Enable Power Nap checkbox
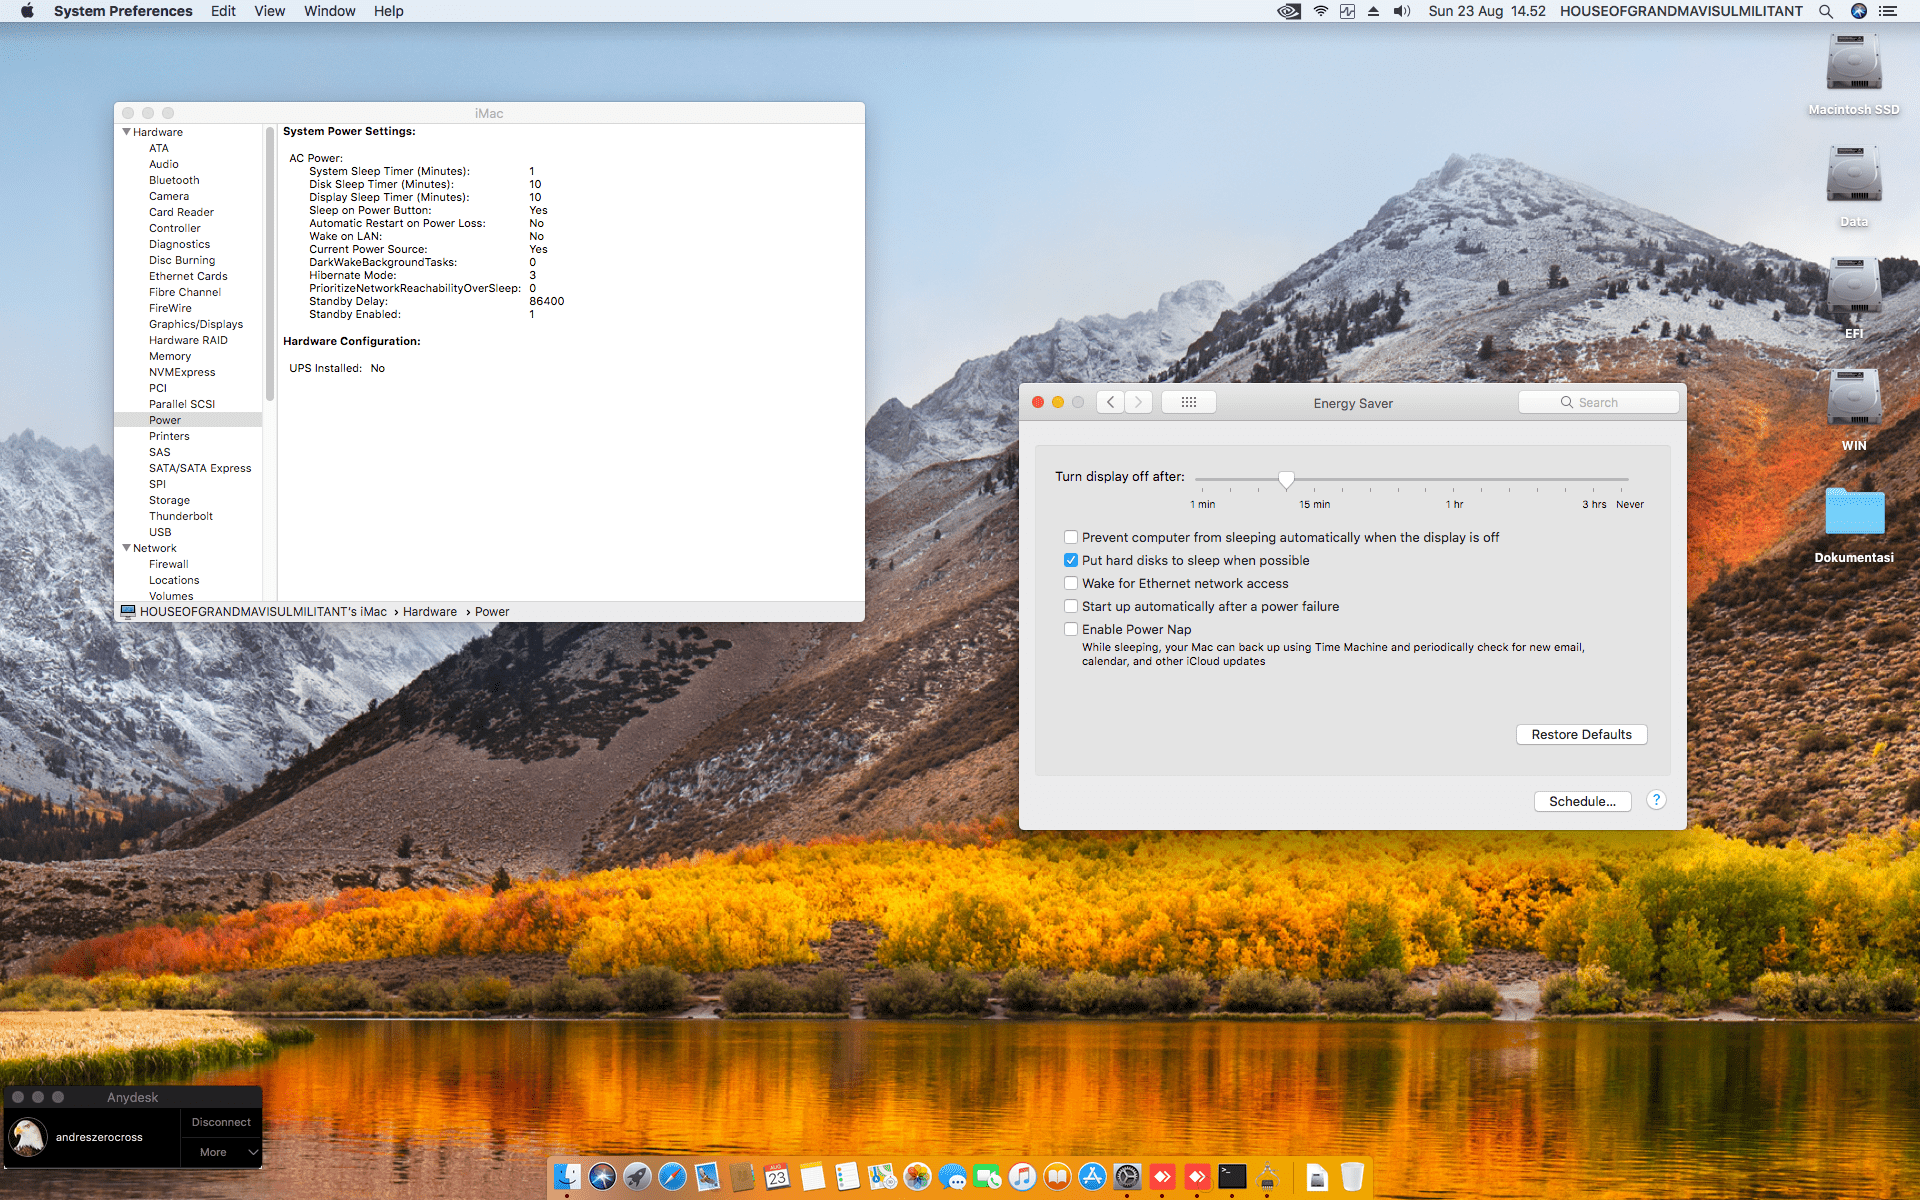The width and height of the screenshot is (1920, 1200). [1071, 629]
